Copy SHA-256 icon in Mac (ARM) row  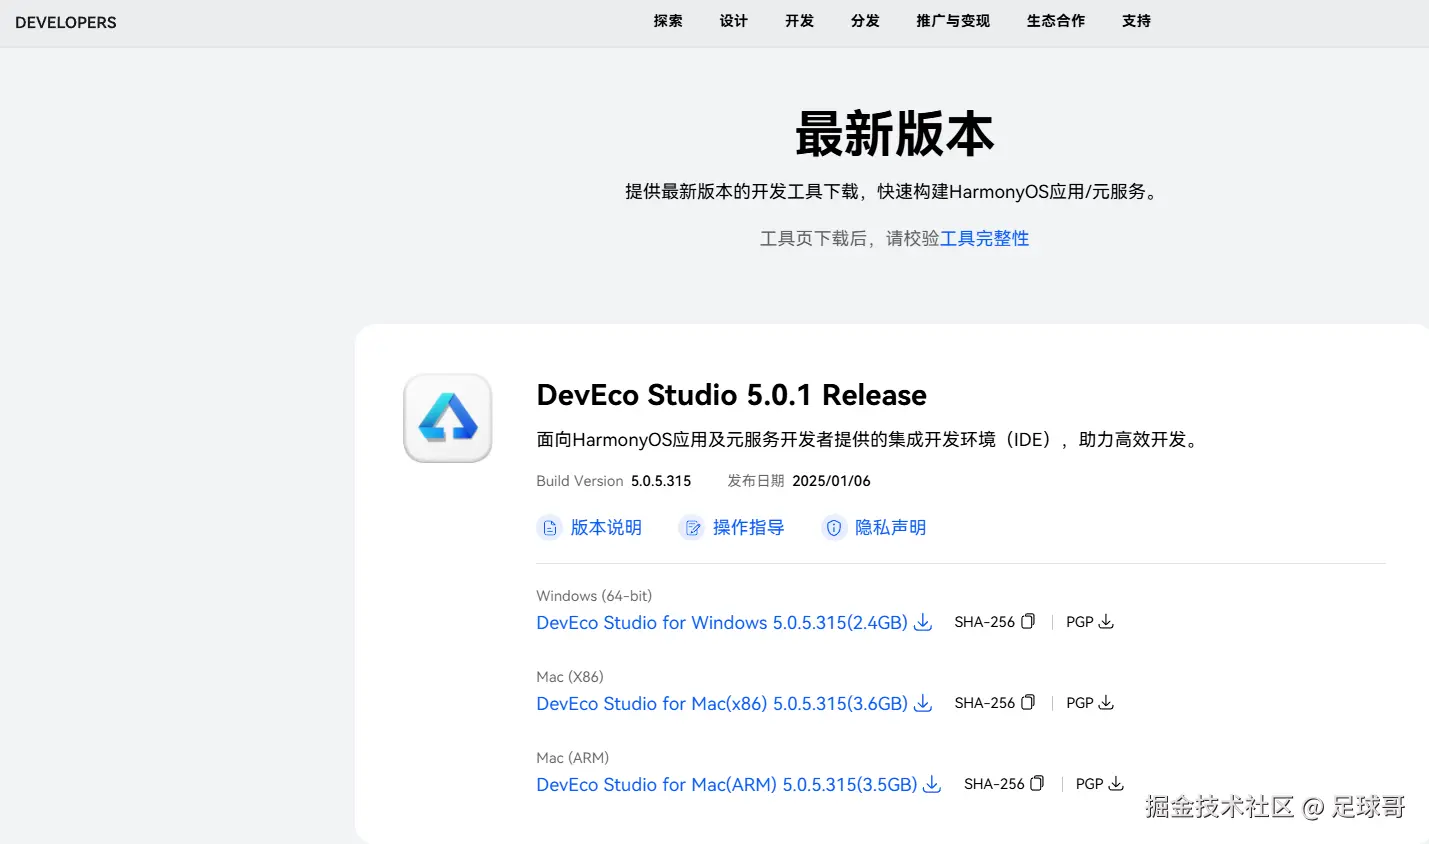(1037, 783)
